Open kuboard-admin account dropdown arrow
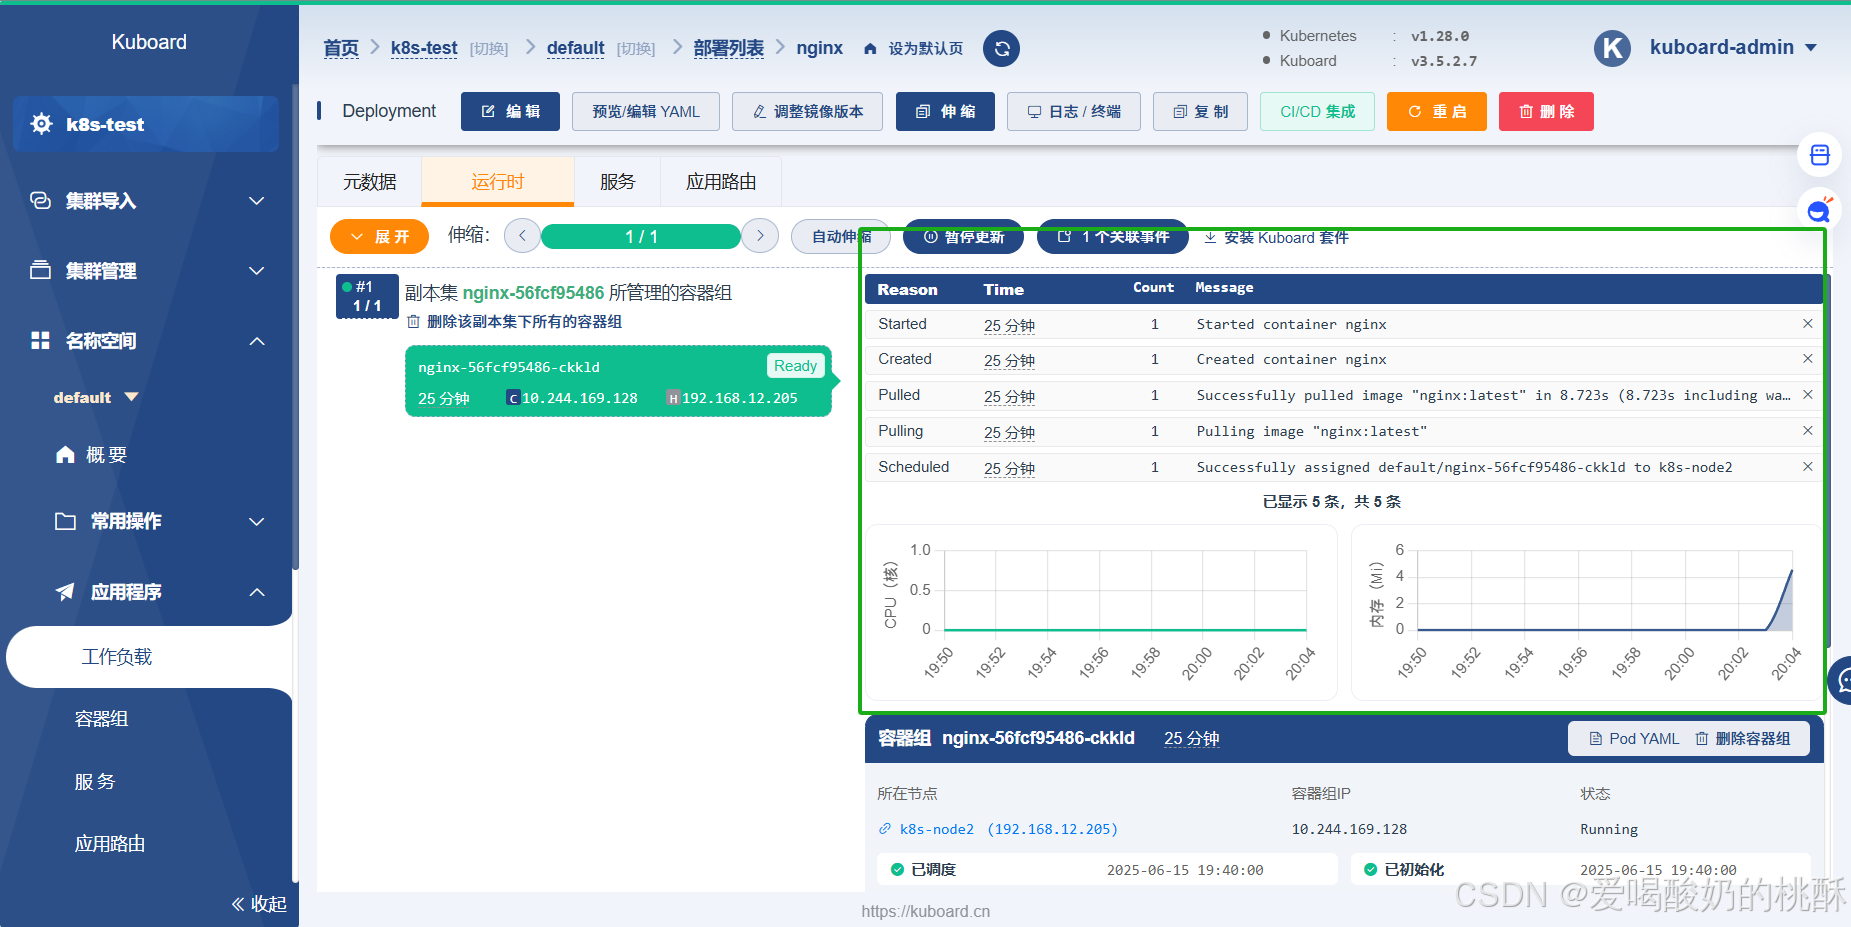Image resolution: width=1851 pixels, height=927 pixels. (1810, 48)
